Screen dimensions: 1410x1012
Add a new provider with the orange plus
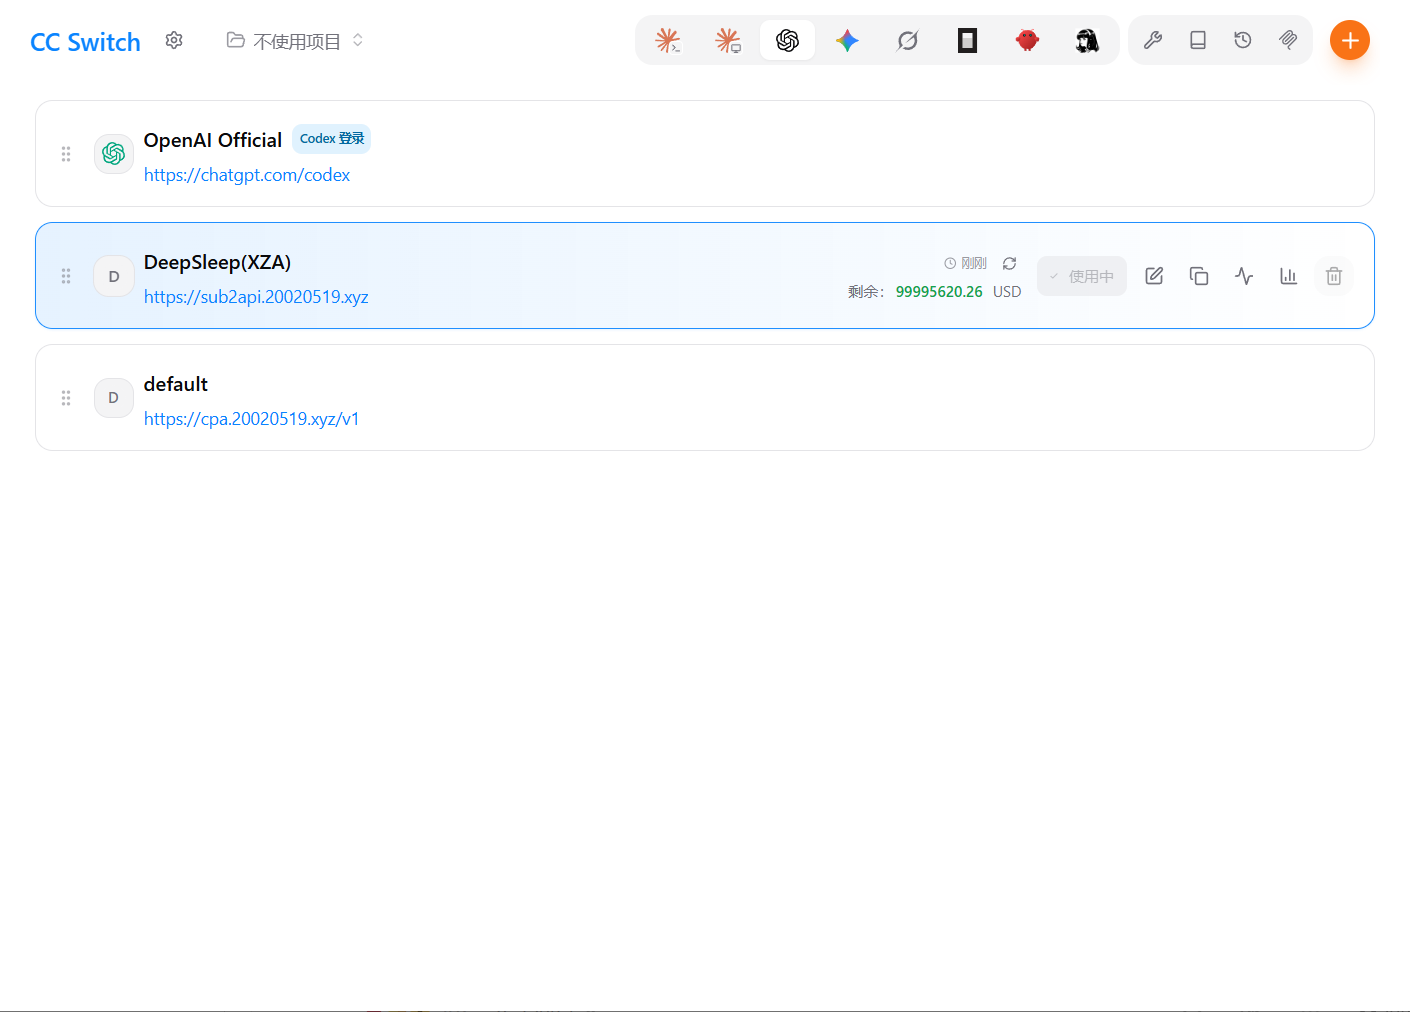tap(1350, 40)
